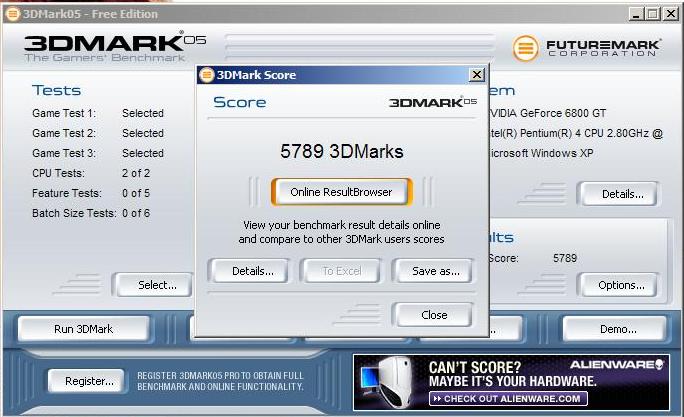This screenshot has width=684, height=417.
Task: Click the 5789 3DMarks score text
Action: 342,151
